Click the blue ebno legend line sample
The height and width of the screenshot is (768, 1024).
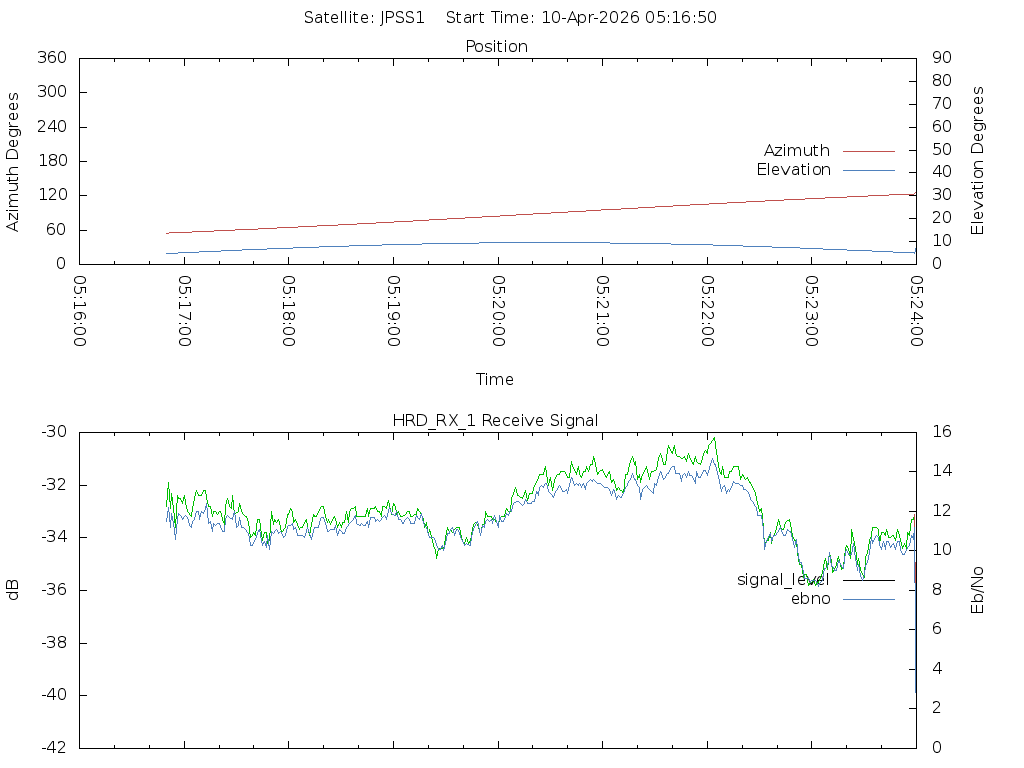[868, 599]
